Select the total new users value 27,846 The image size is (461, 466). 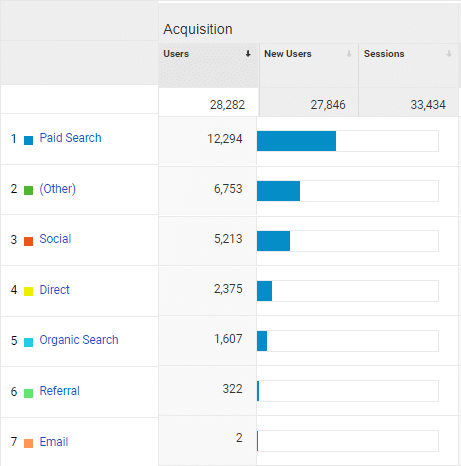tap(328, 105)
